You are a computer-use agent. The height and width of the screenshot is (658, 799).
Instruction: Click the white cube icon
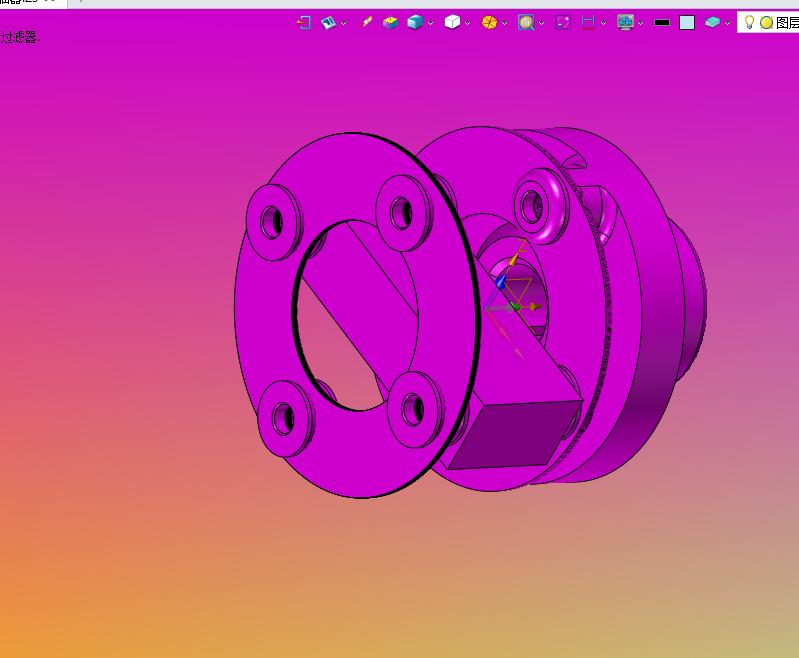click(452, 22)
